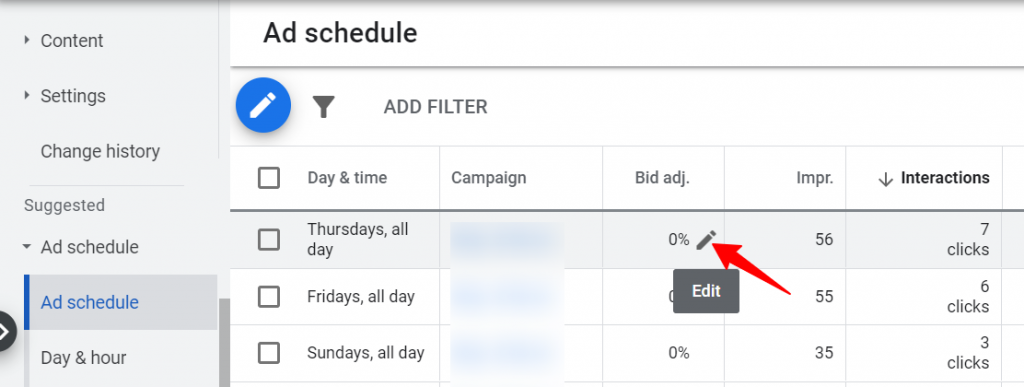Open the side panel arrow button

click(x=5, y=332)
